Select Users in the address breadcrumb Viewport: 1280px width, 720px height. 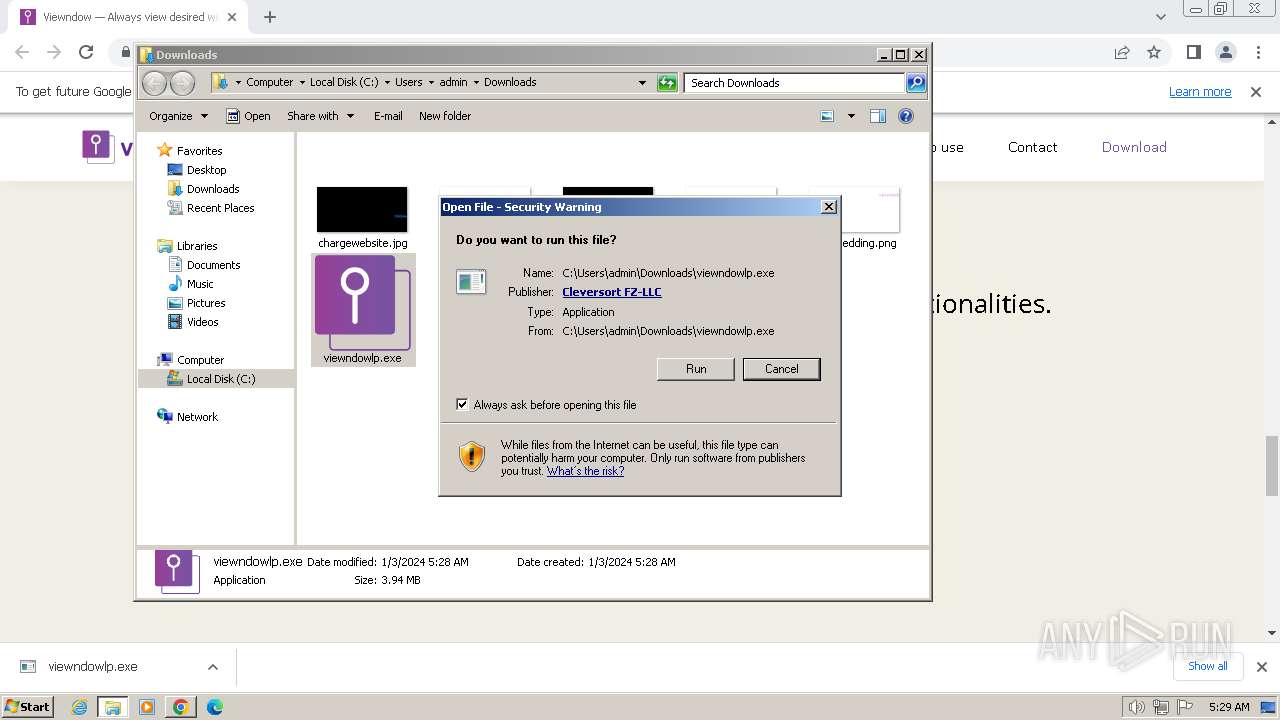tap(408, 83)
